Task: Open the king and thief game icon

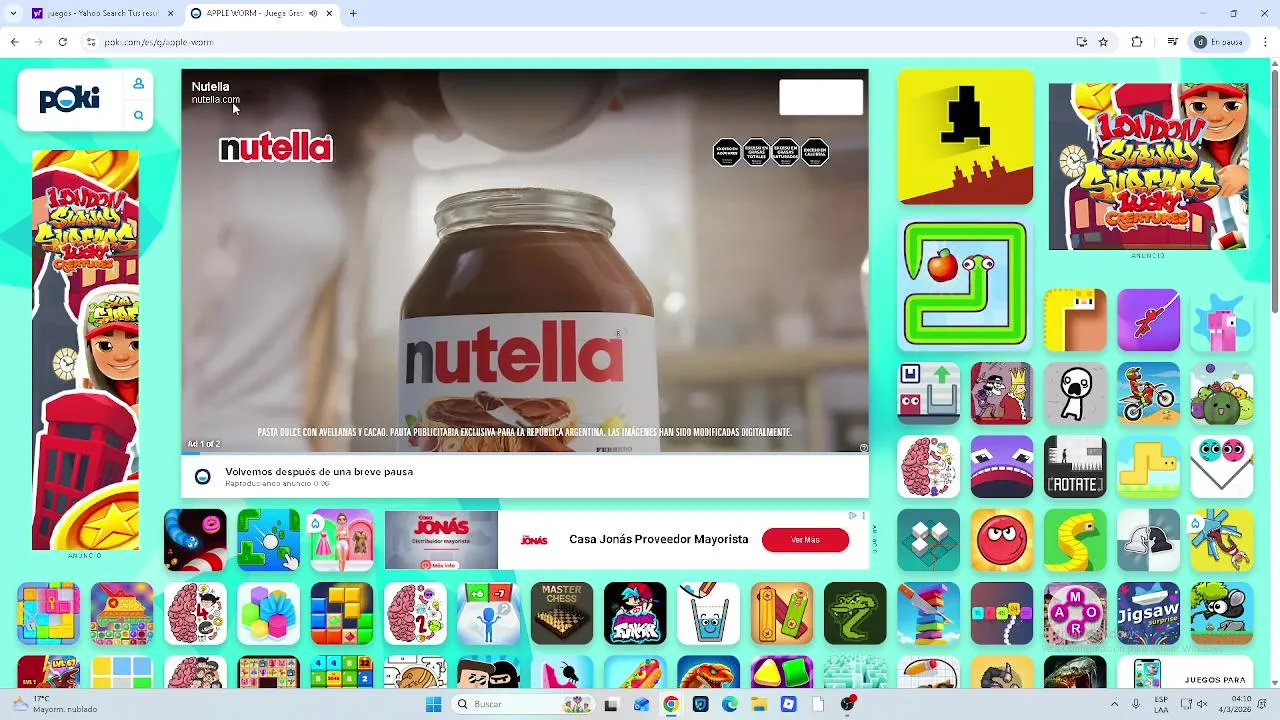Action: click(x=1002, y=393)
